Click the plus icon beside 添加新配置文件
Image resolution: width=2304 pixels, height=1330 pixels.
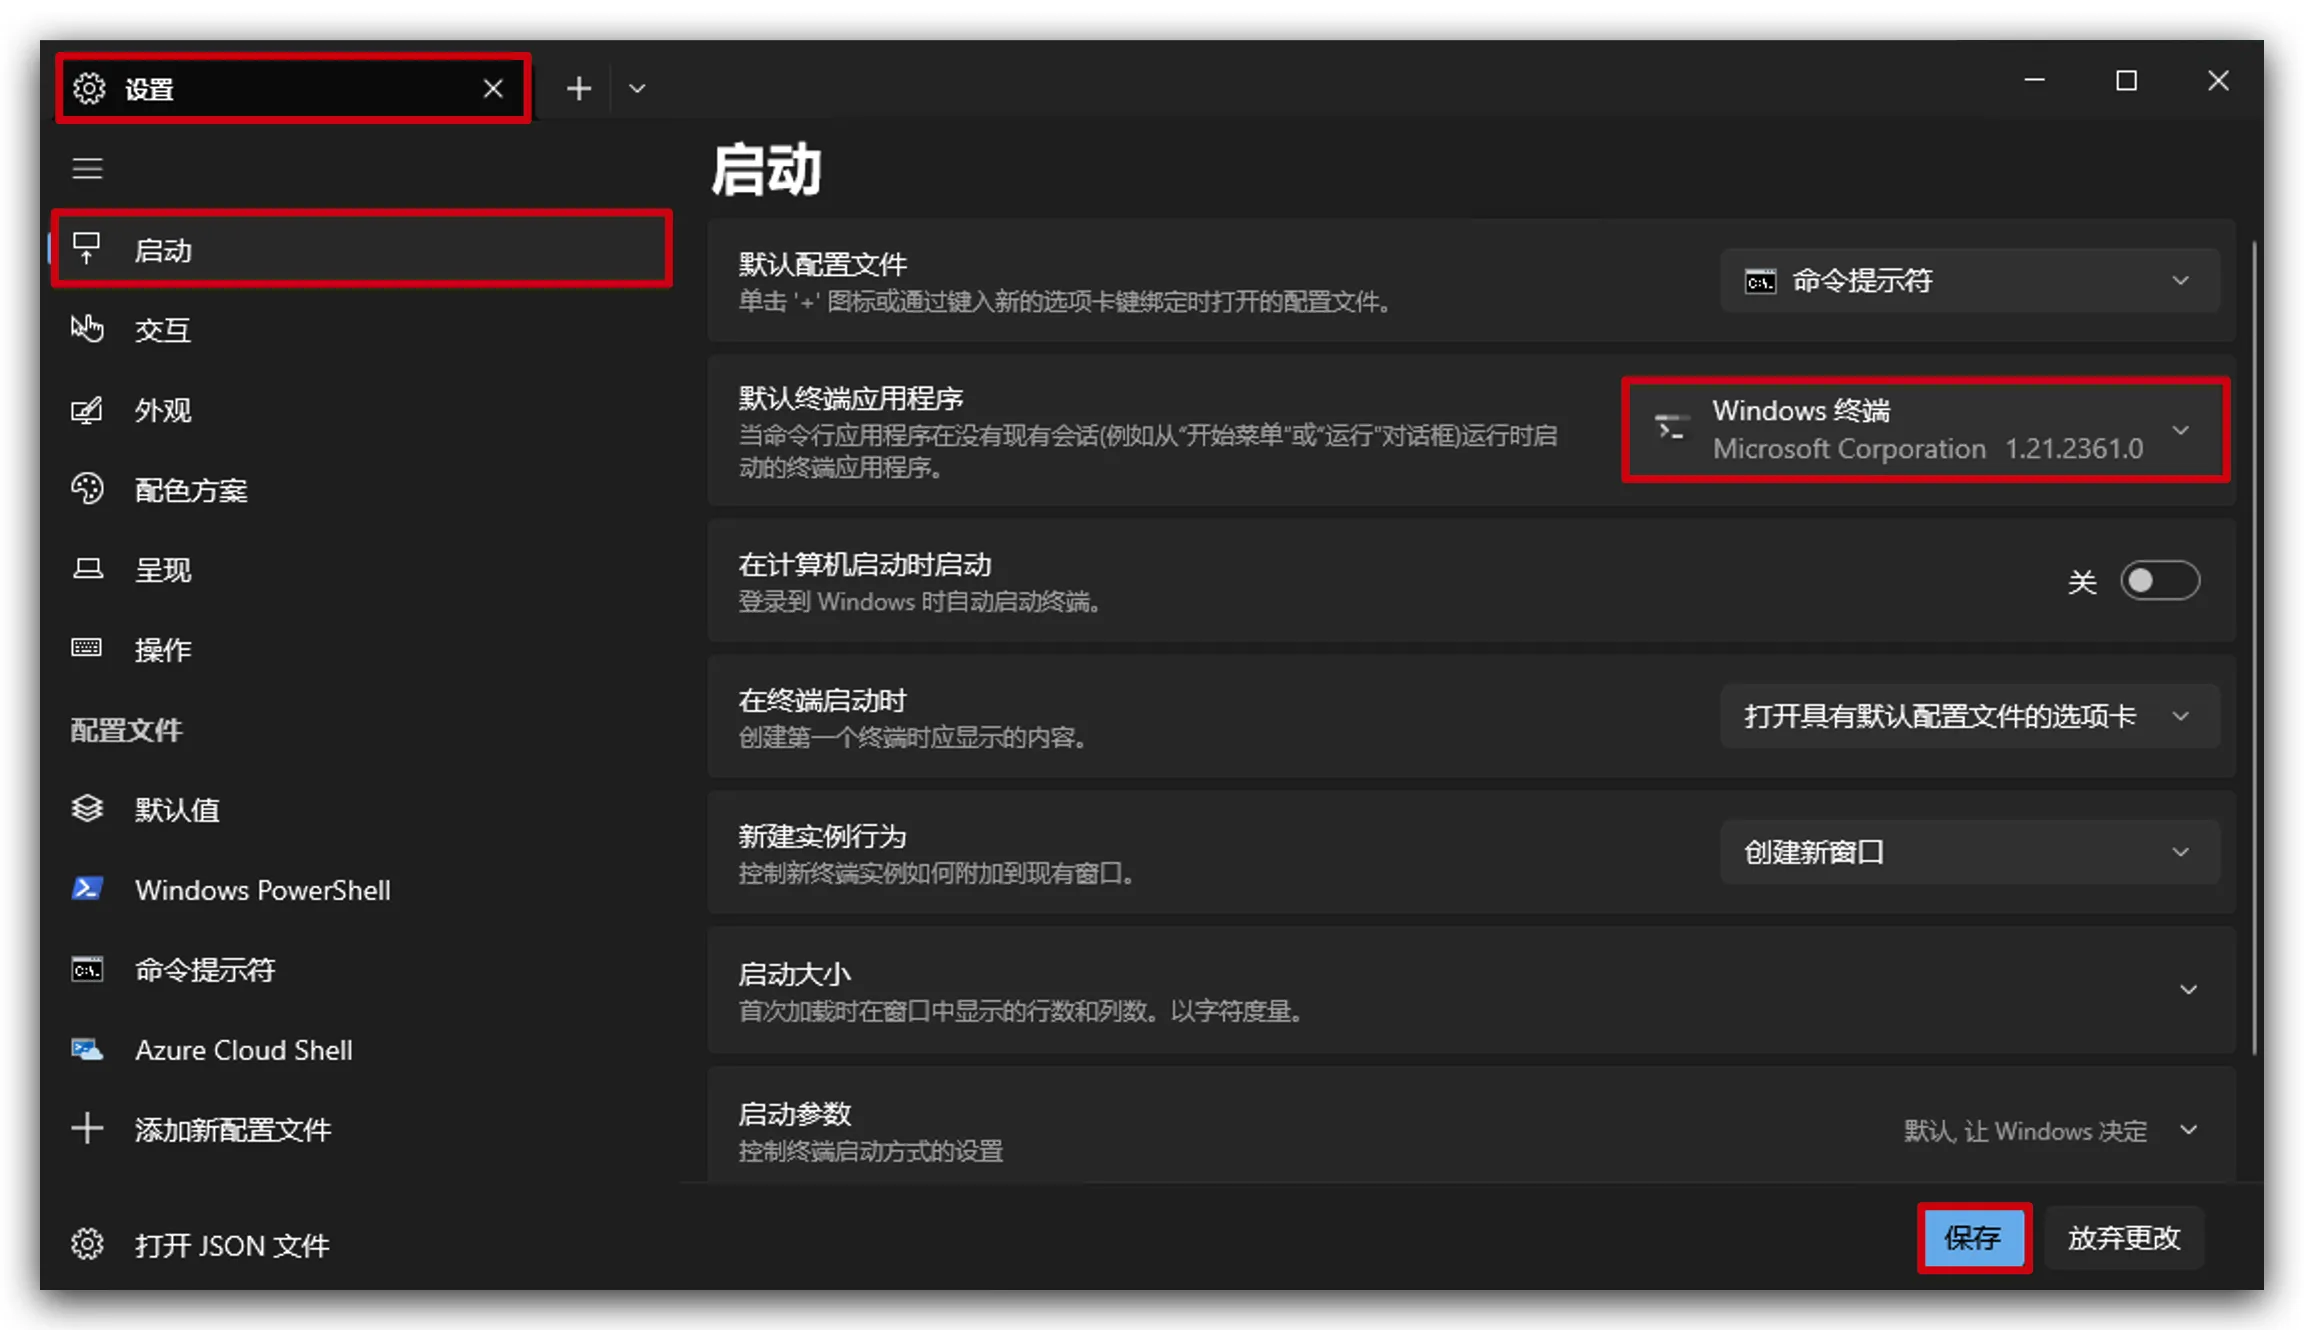point(87,1128)
